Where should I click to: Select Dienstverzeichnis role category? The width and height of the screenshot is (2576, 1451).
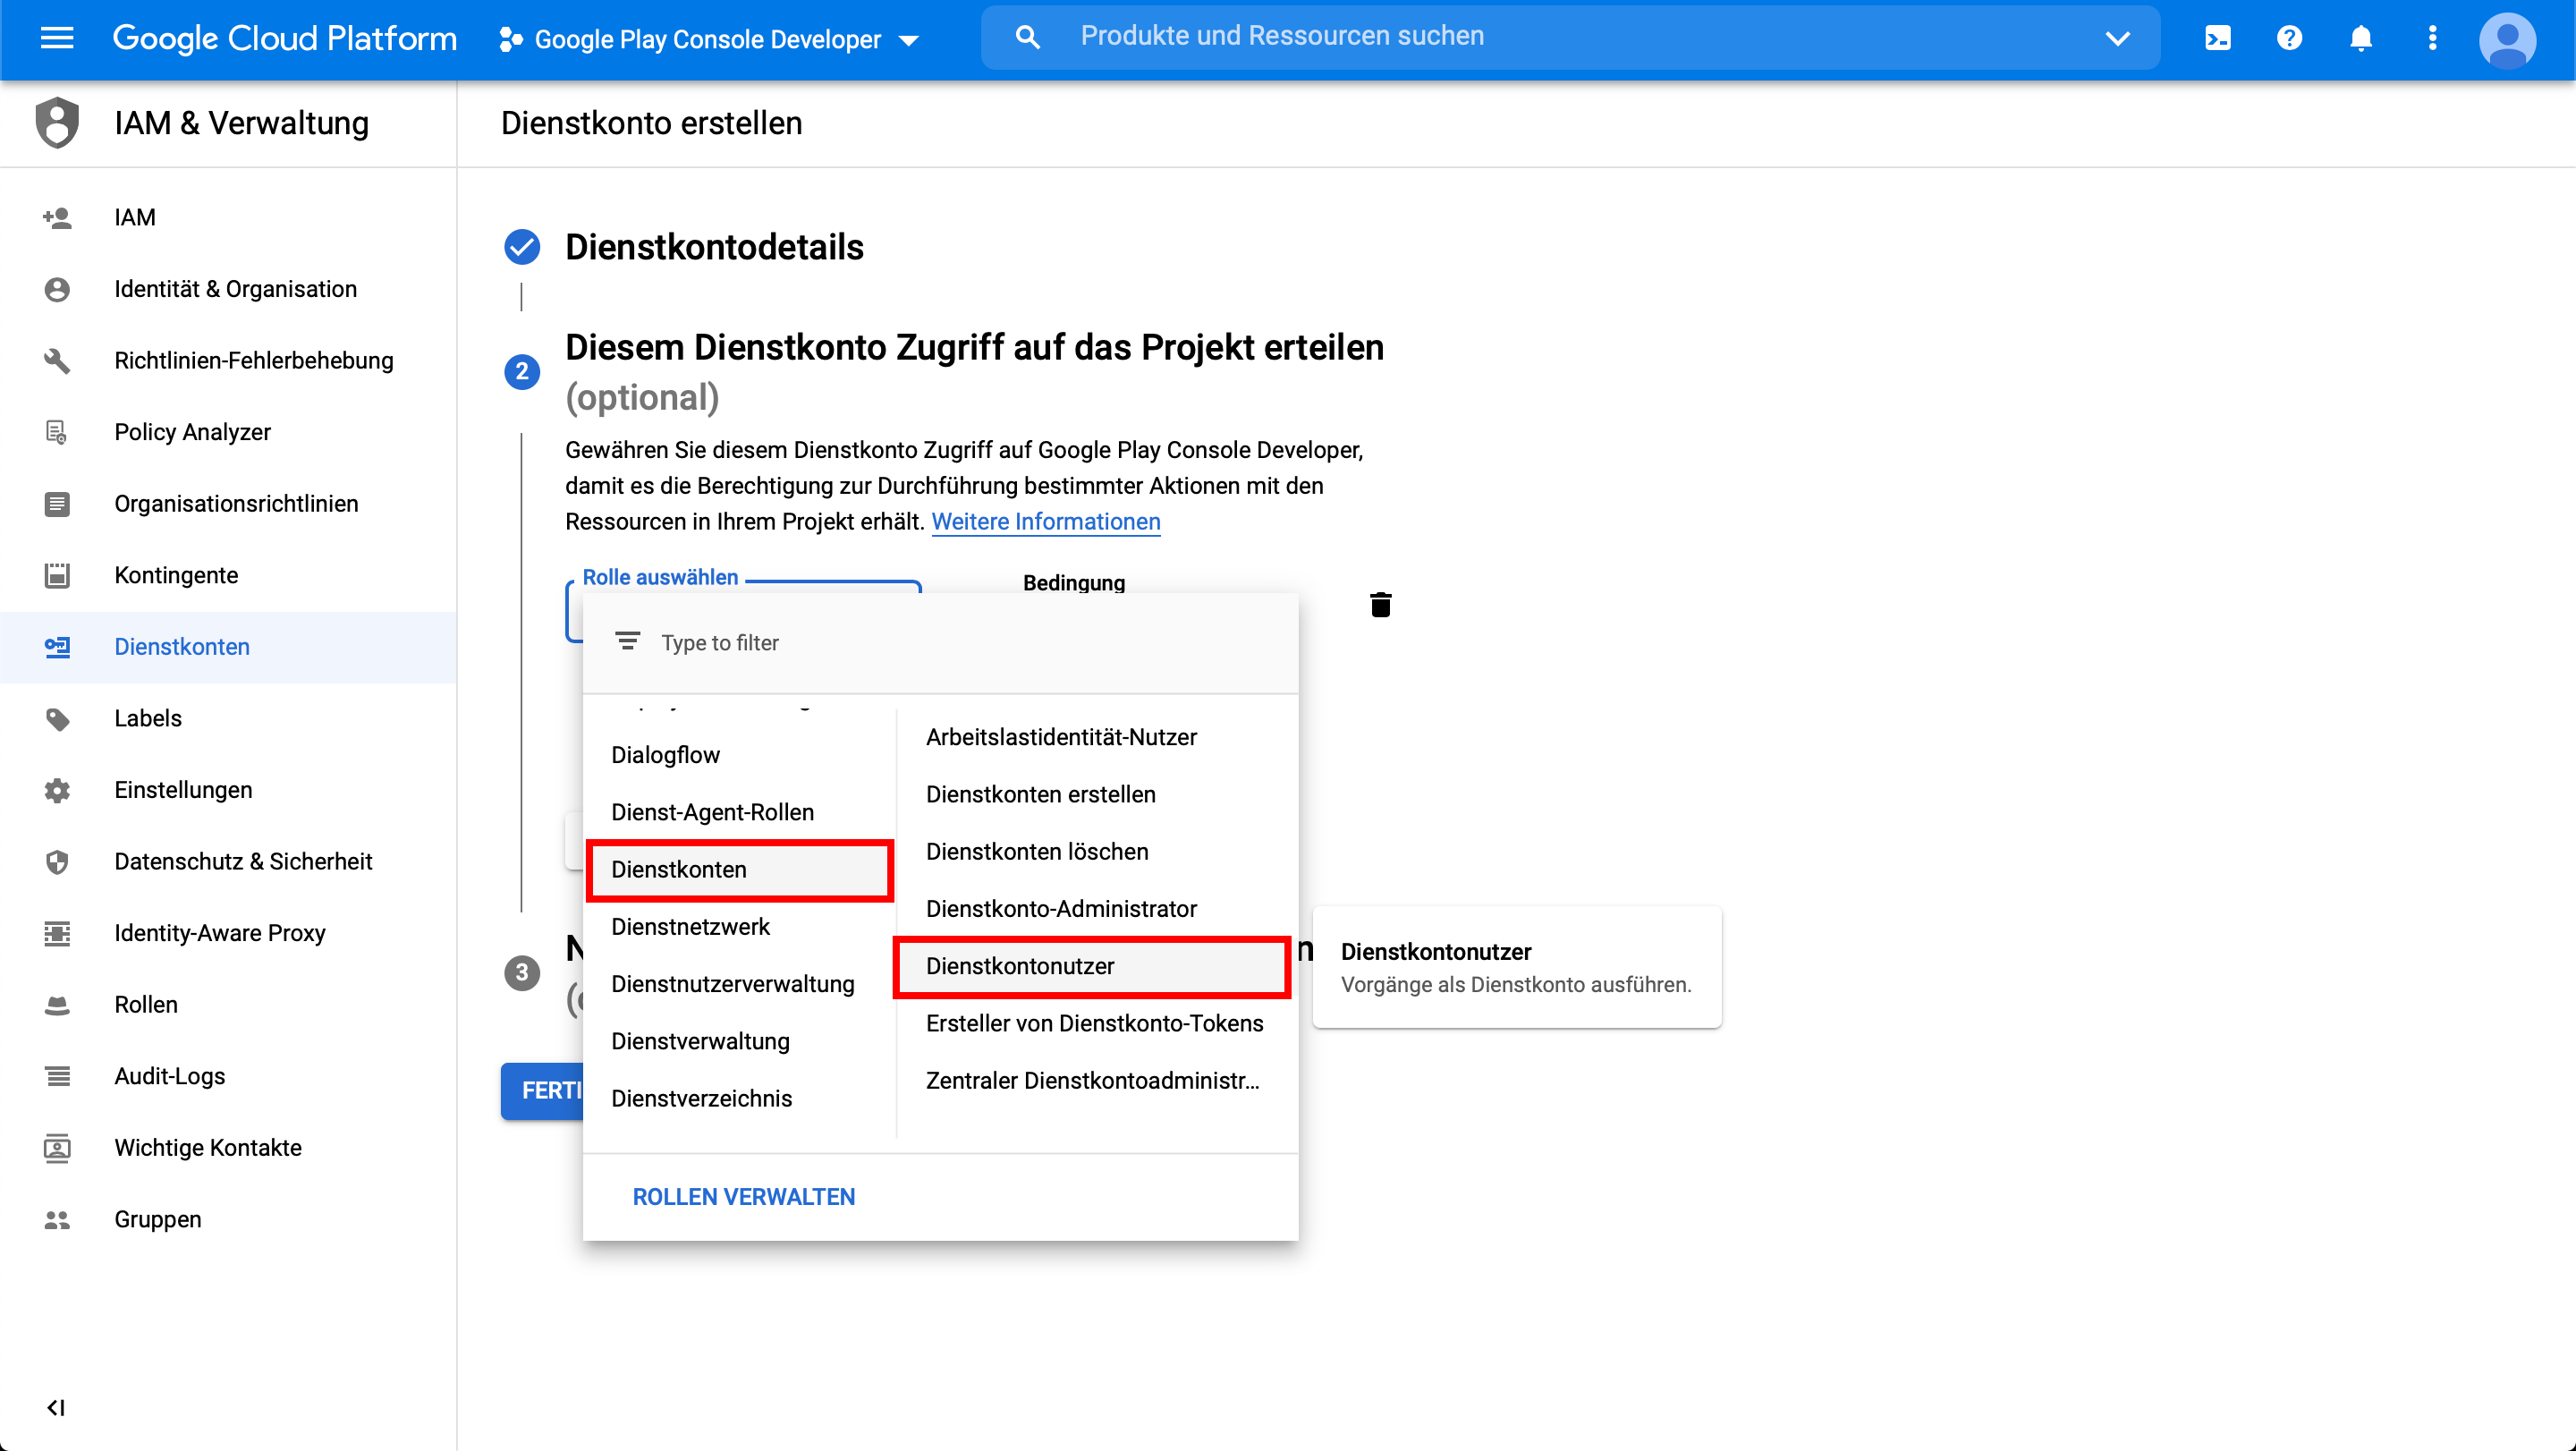tap(740, 1098)
